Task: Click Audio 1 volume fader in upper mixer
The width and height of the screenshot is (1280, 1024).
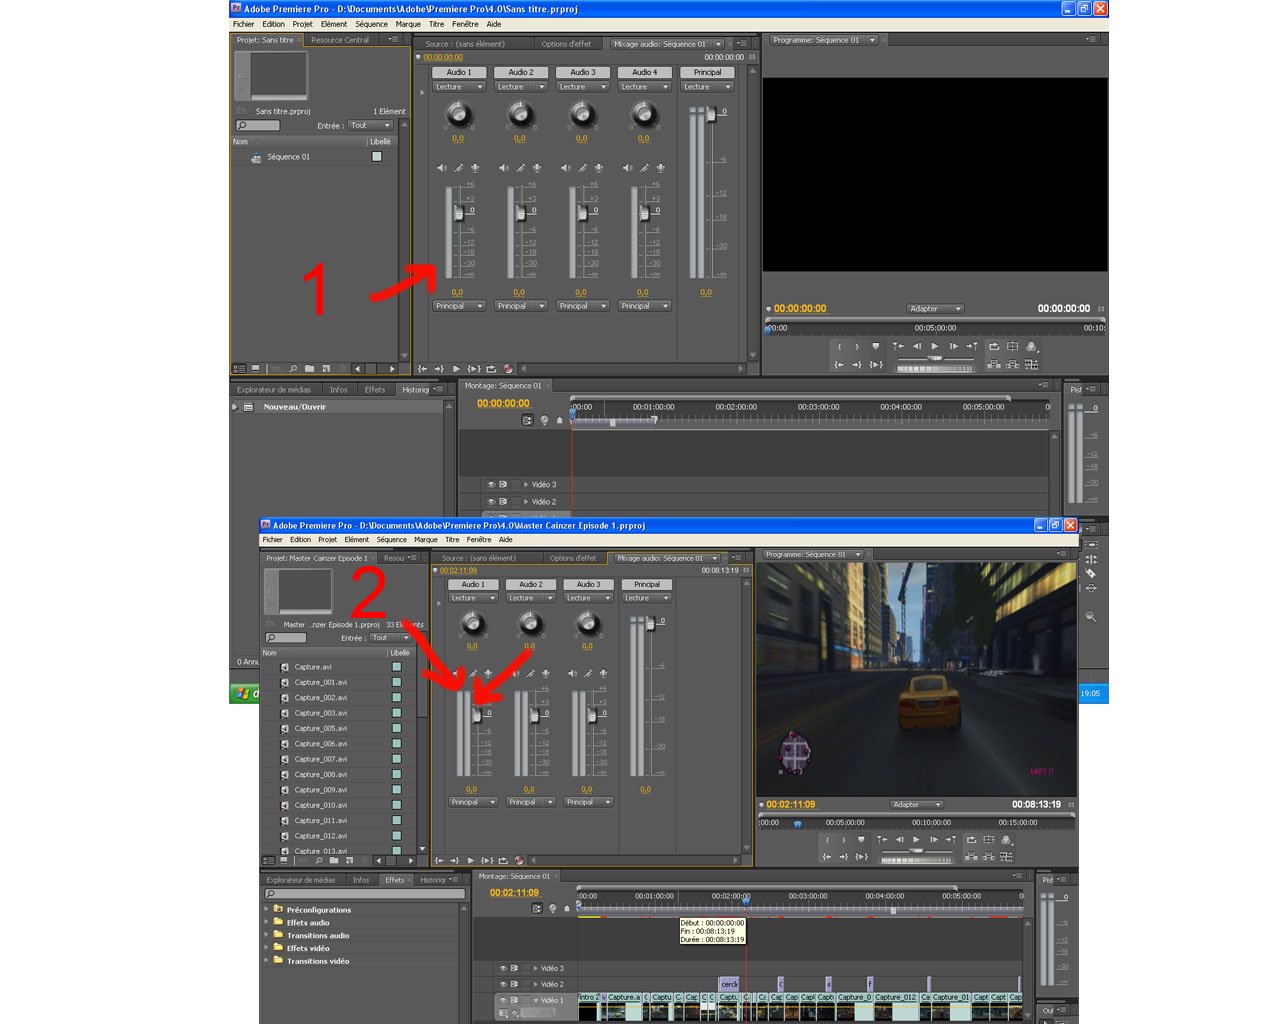Action: (x=460, y=212)
